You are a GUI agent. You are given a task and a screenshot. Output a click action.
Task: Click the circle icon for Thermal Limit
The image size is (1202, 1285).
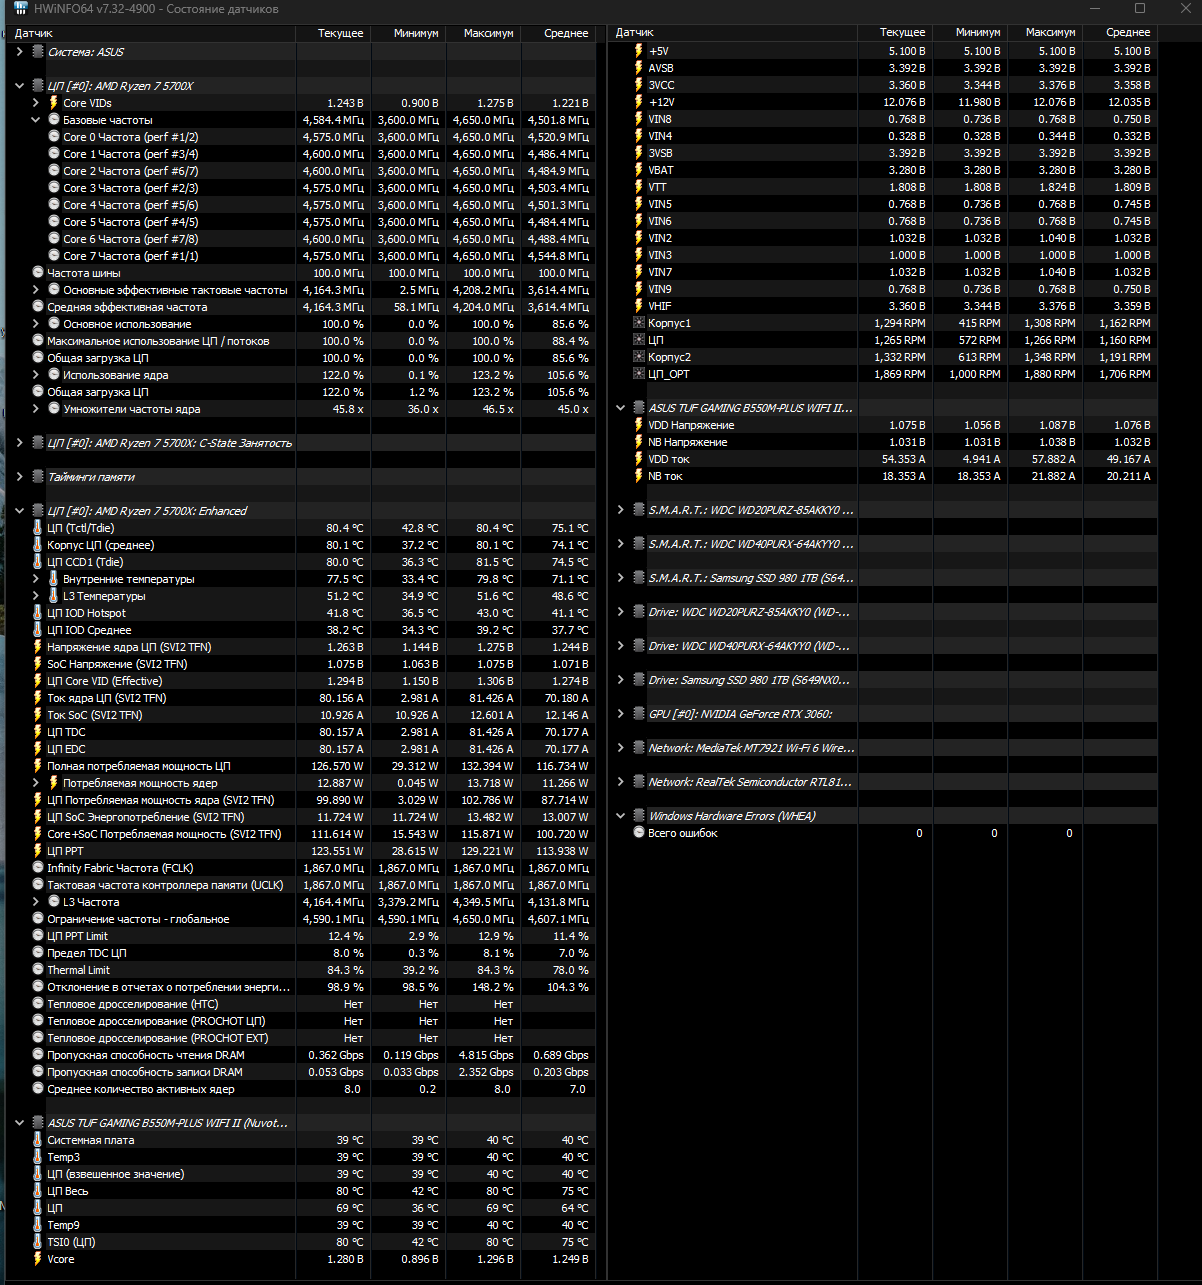pos(38,970)
